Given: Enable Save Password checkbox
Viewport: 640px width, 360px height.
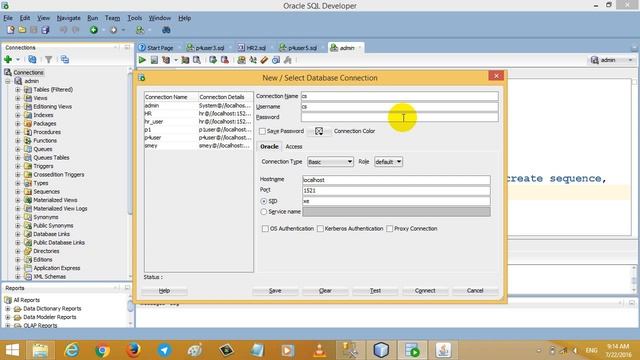Looking at the screenshot, I should (x=262, y=131).
